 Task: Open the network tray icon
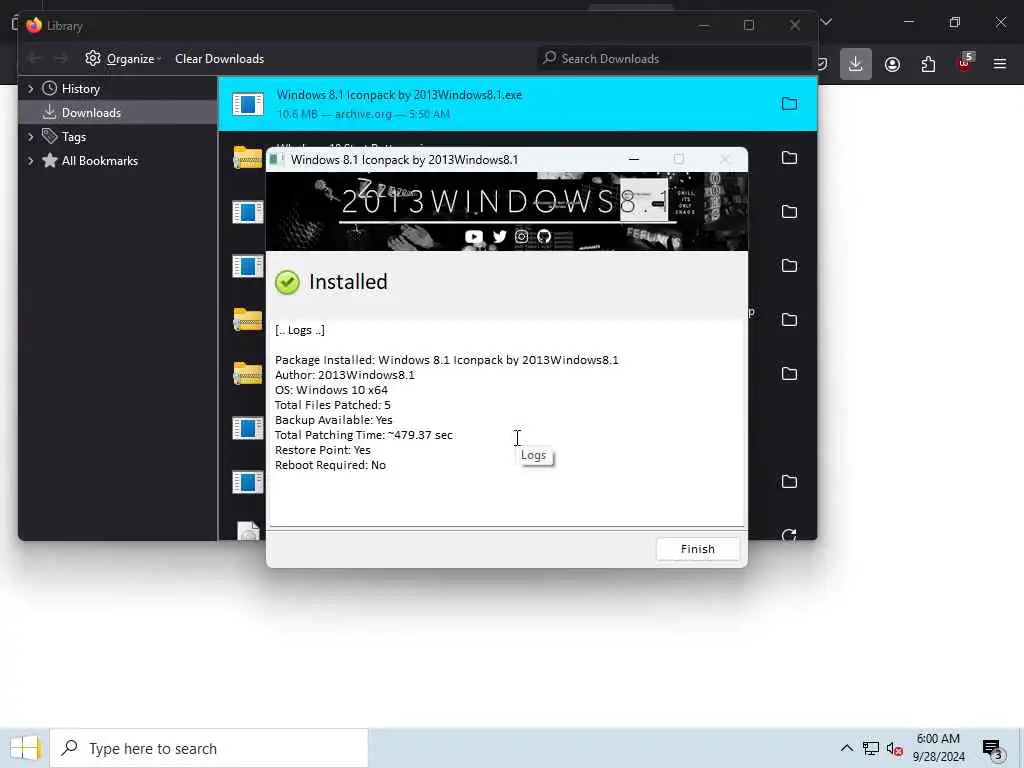tap(871, 748)
